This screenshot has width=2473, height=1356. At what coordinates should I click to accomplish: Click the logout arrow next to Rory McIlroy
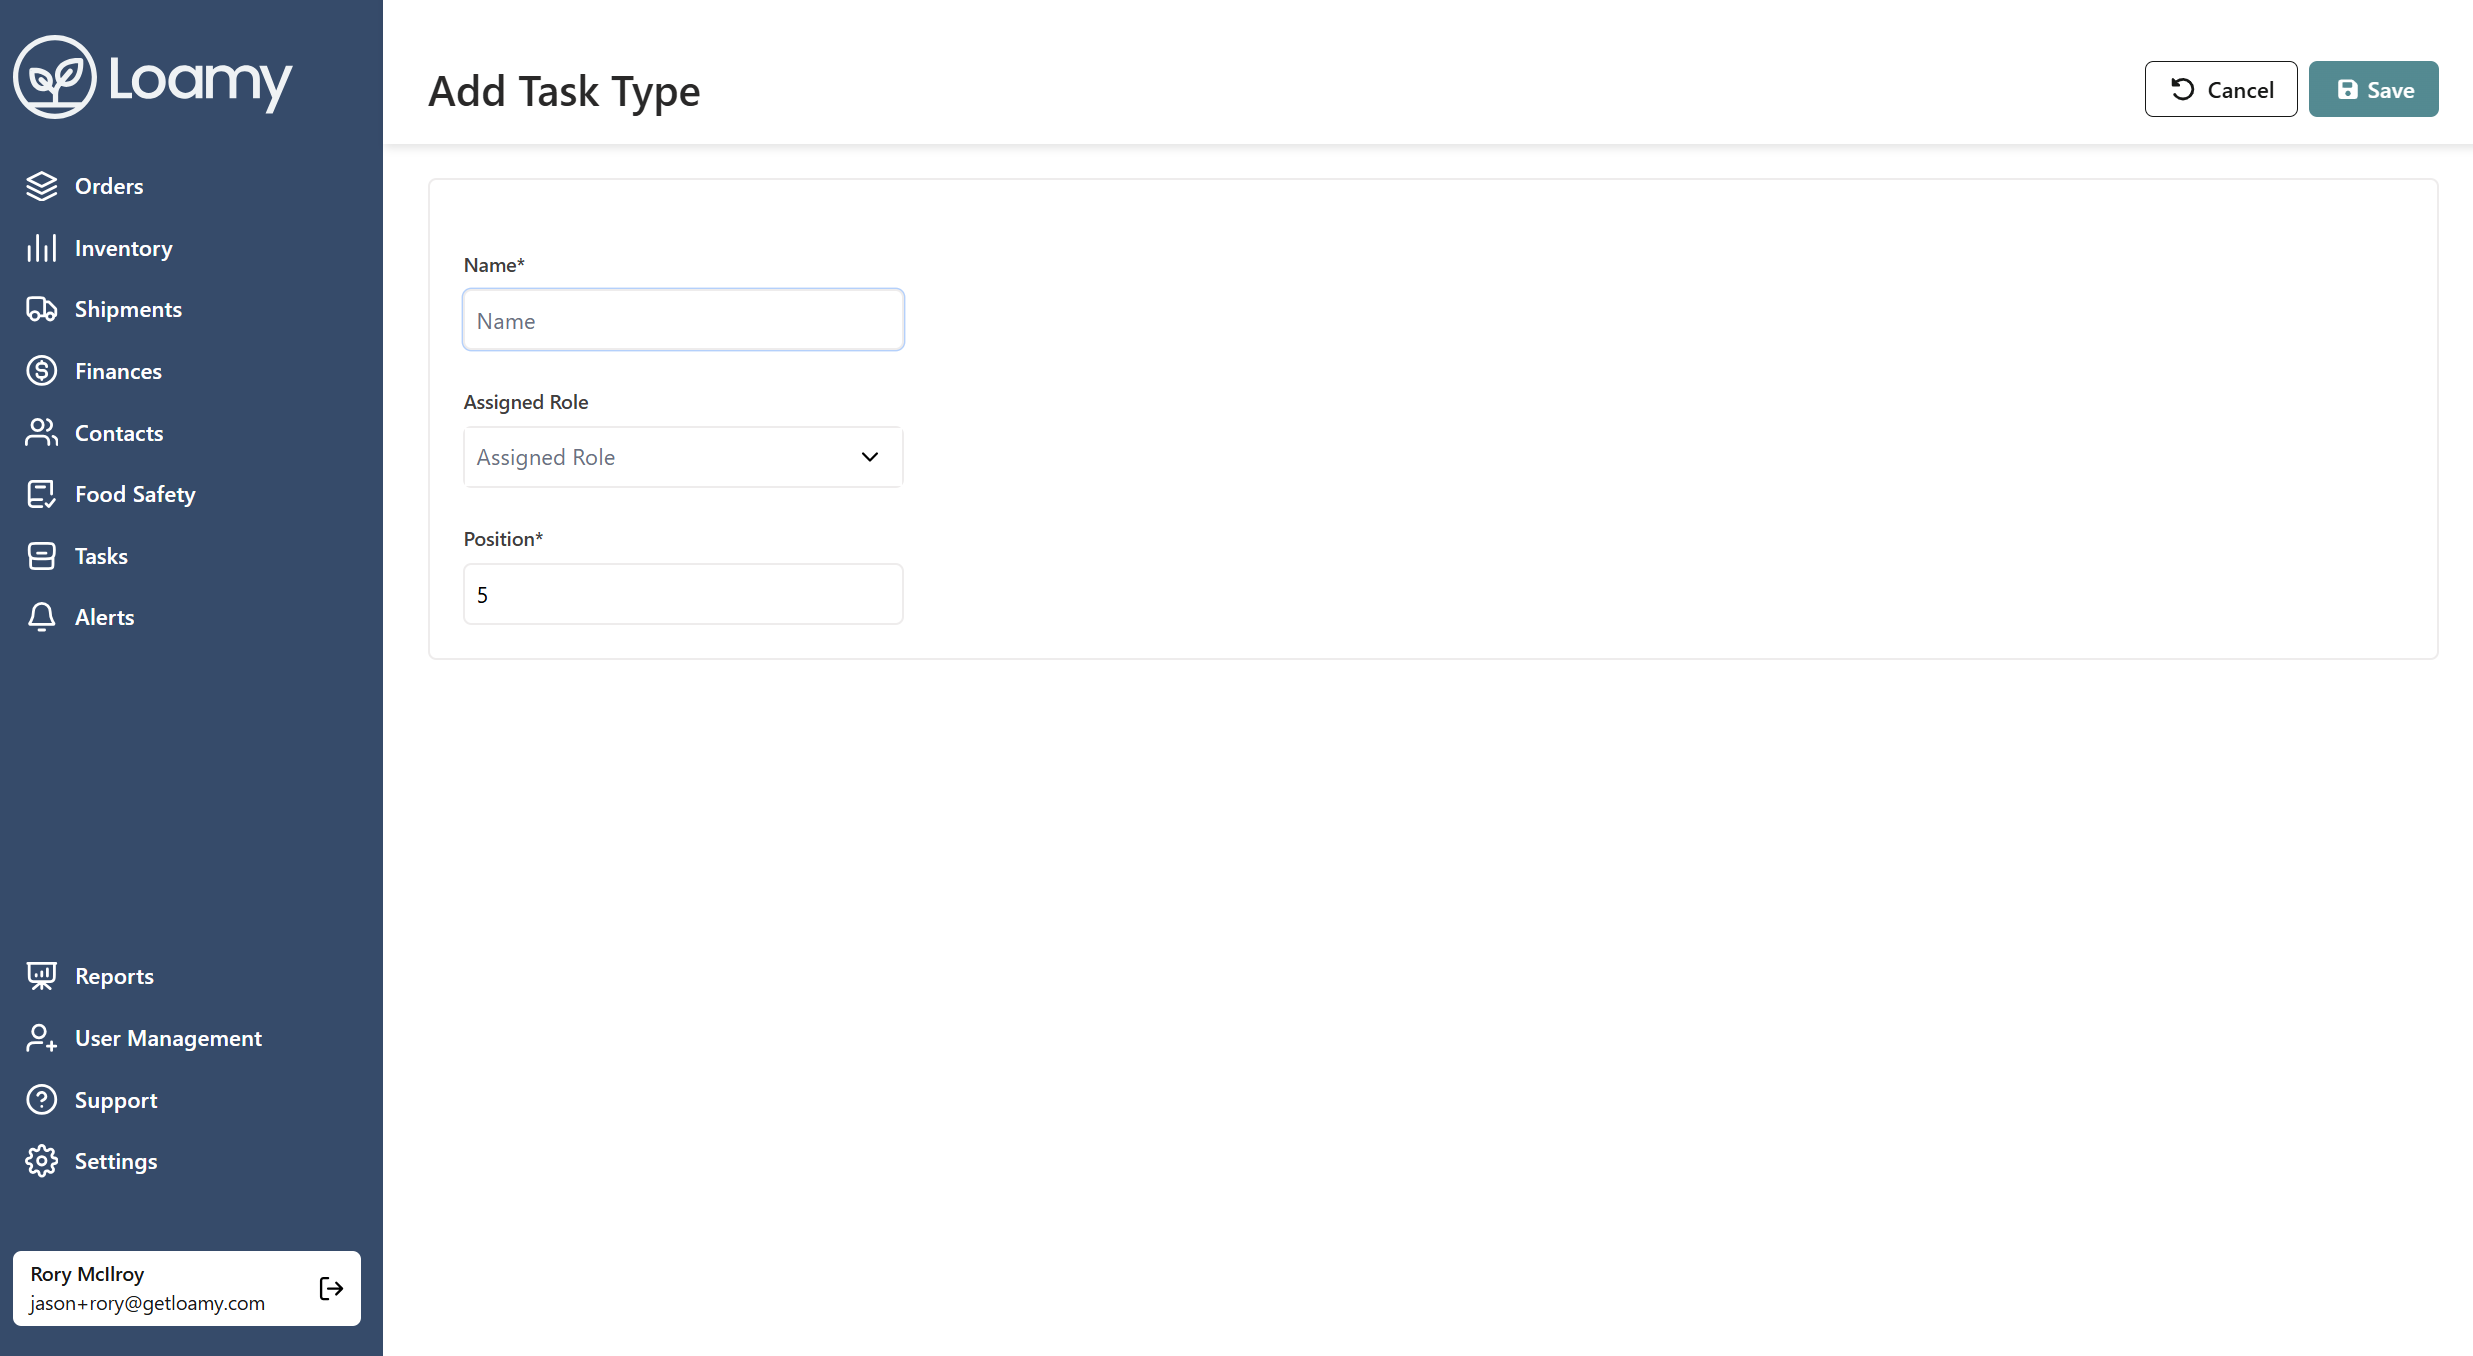point(330,1288)
